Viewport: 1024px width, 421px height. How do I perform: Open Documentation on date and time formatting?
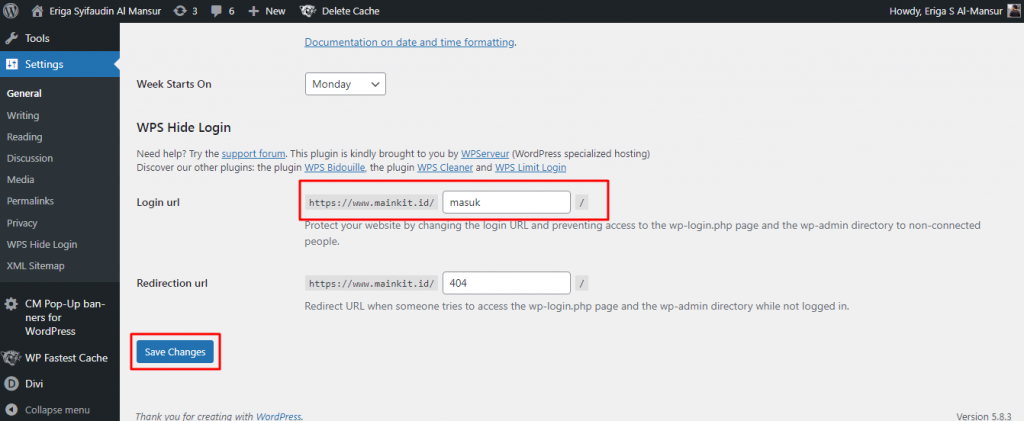409,42
